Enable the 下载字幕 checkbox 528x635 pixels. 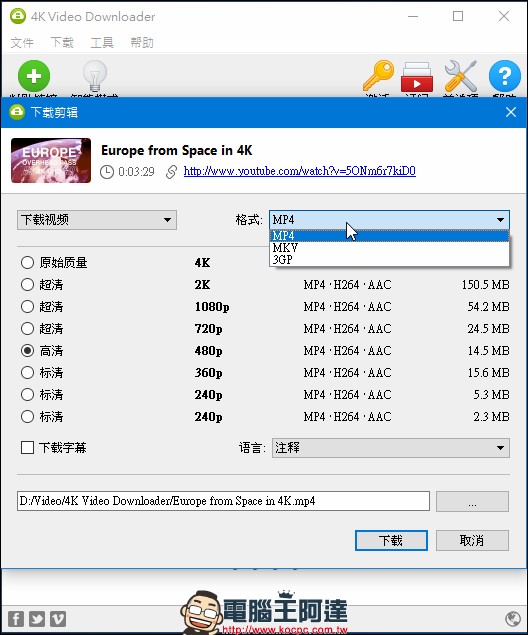(x=27, y=447)
